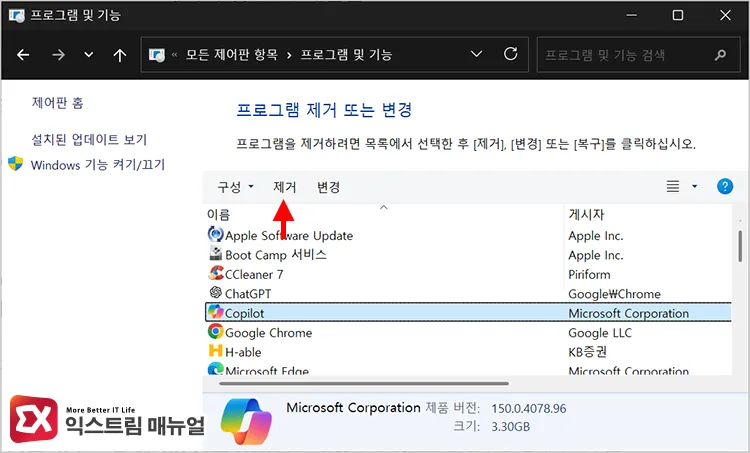
Task: Open the '구성' dropdown menu
Action: tap(235, 187)
